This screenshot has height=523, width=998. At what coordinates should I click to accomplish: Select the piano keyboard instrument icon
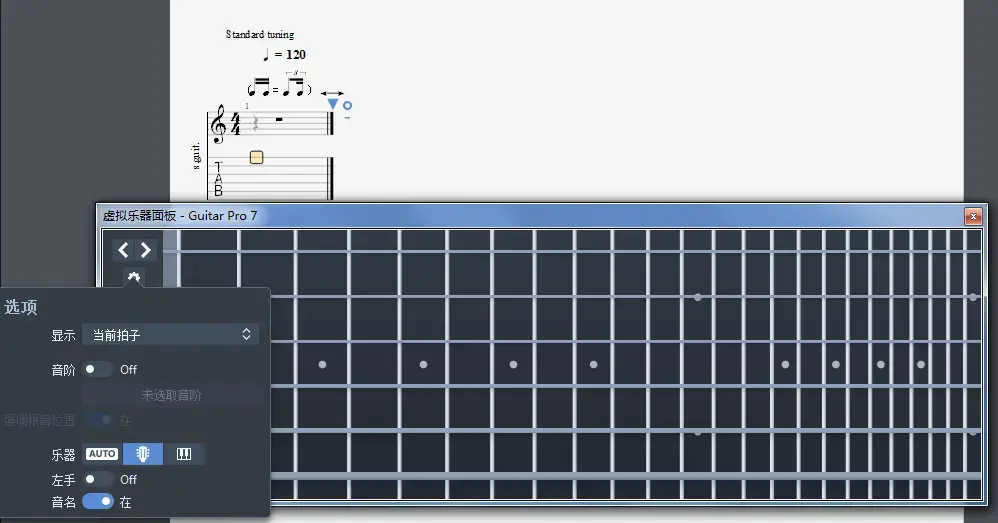(x=184, y=454)
